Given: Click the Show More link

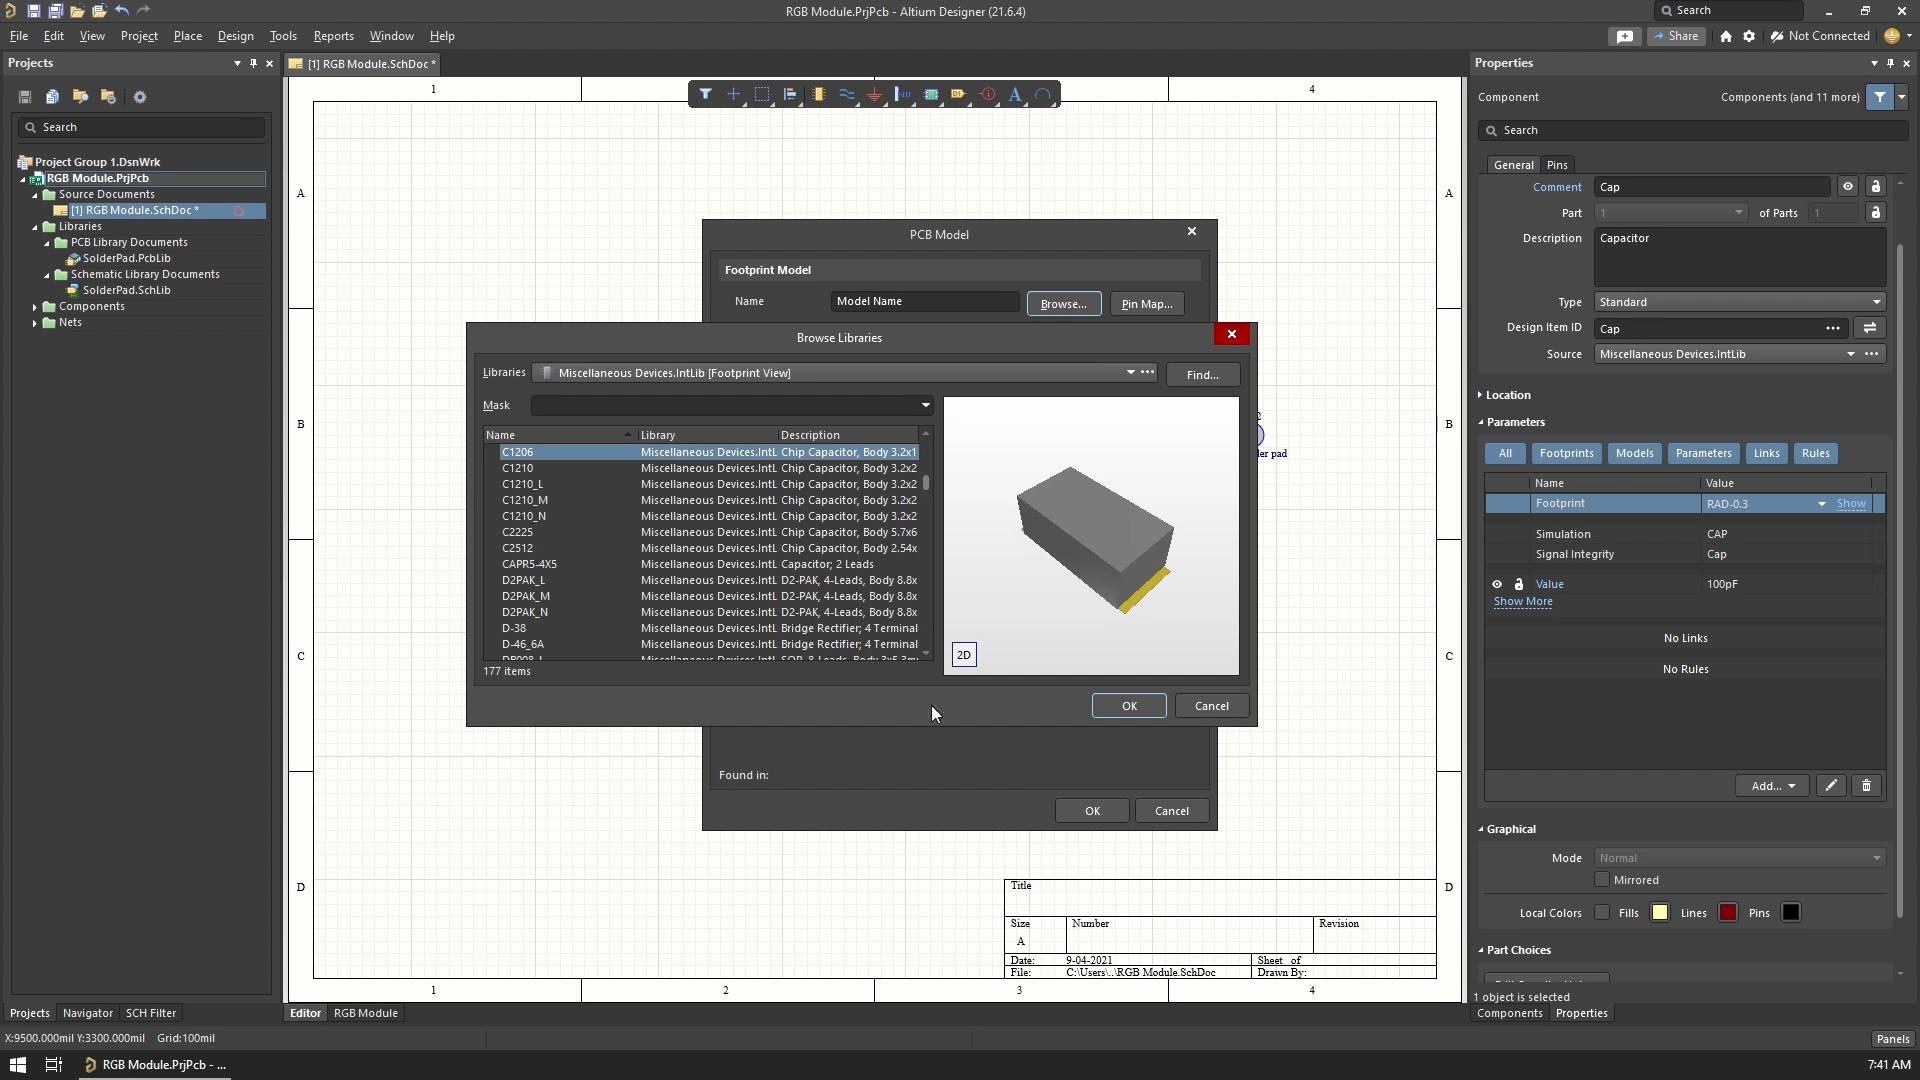Looking at the screenshot, I should coord(1523,602).
